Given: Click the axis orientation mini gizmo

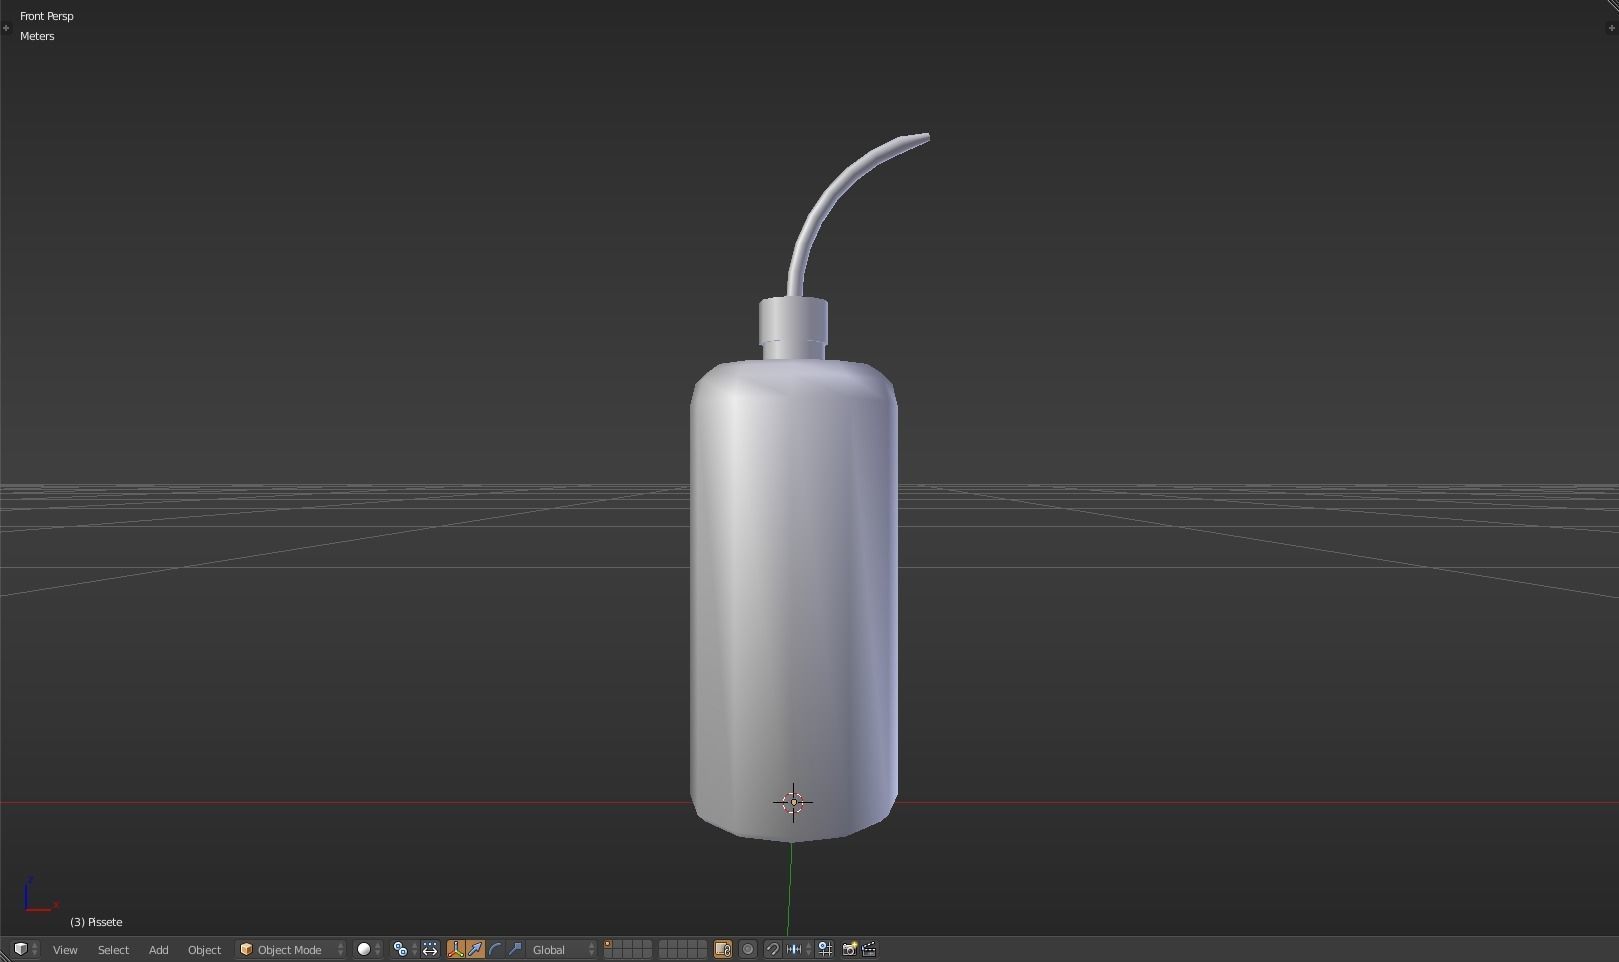Looking at the screenshot, I should pyautogui.click(x=40, y=894).
